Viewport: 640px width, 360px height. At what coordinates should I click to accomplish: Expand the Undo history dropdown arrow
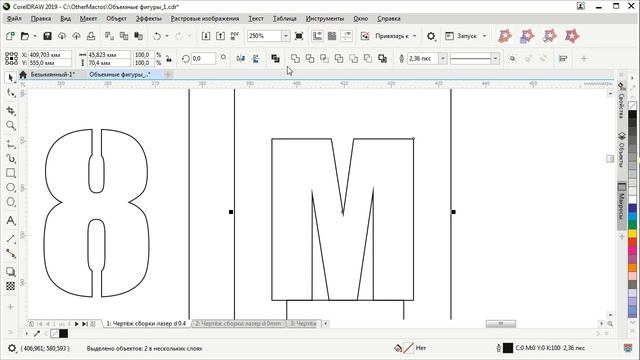coord(167,36)
